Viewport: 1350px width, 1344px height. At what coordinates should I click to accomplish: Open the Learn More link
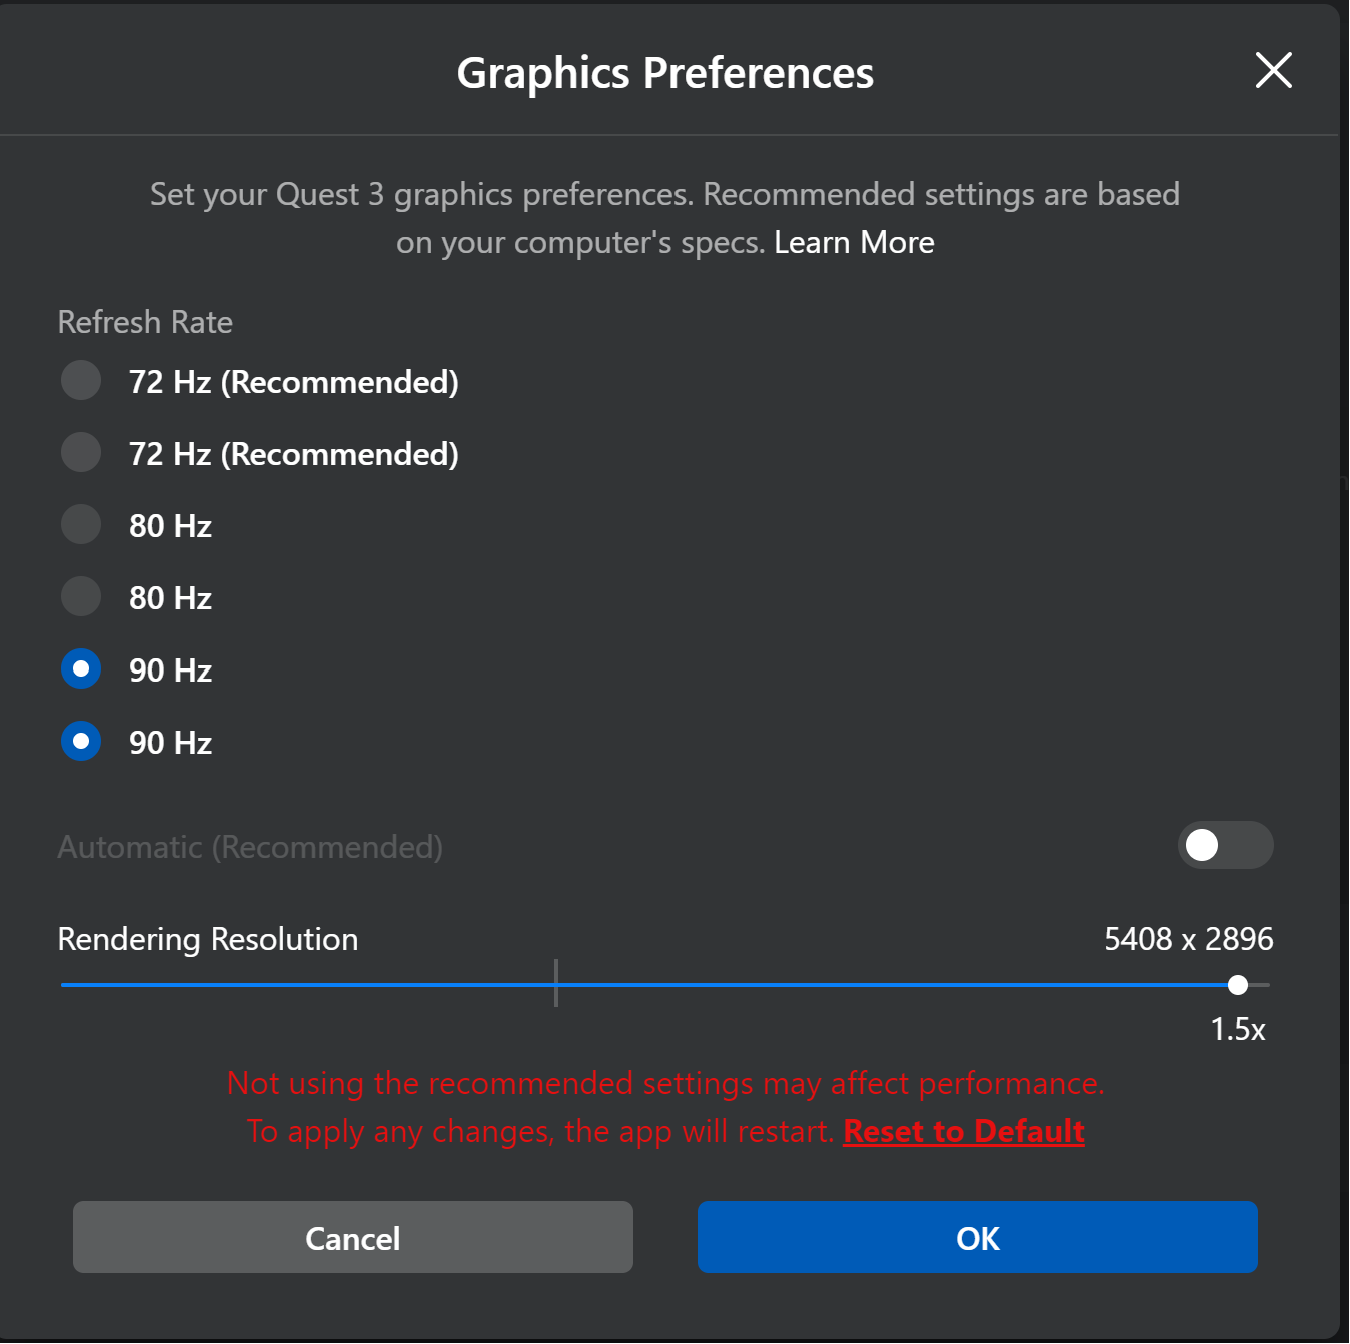click(853, 243)
